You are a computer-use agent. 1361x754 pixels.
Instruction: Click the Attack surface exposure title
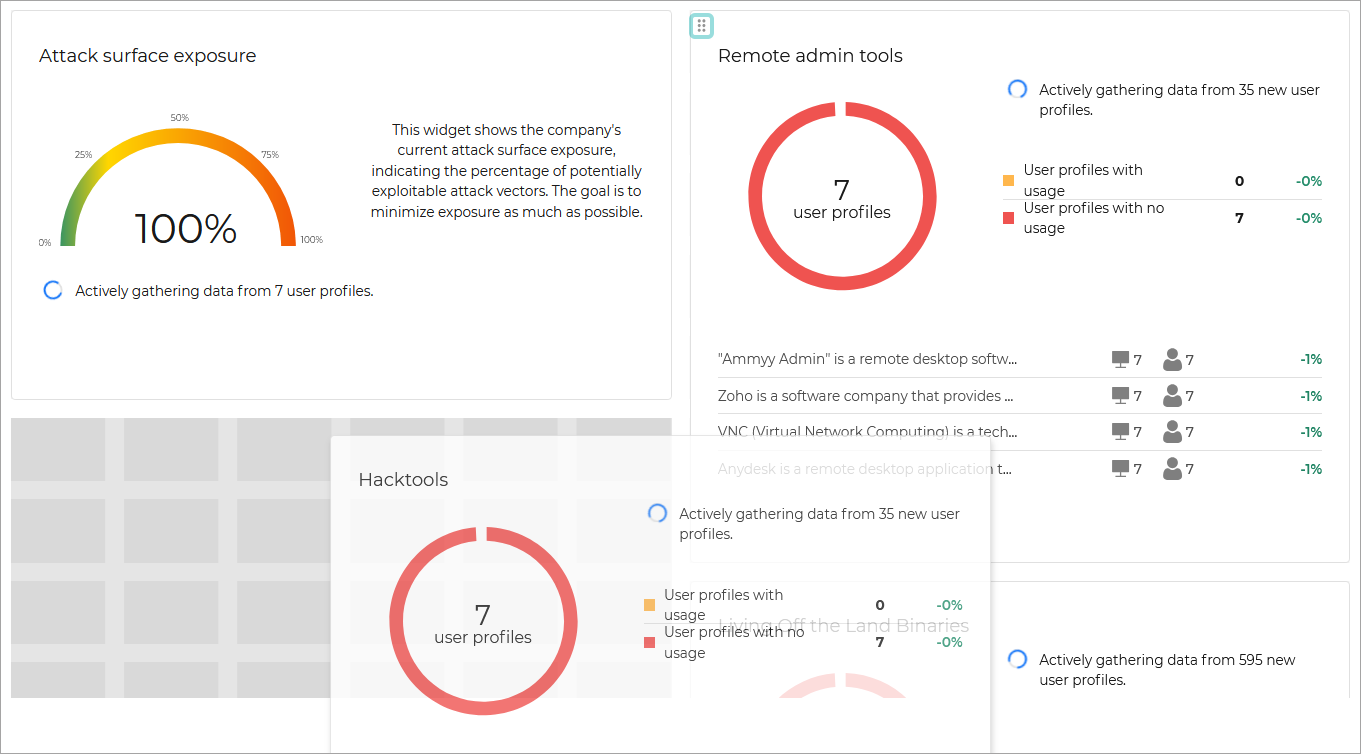pos(148,56)
